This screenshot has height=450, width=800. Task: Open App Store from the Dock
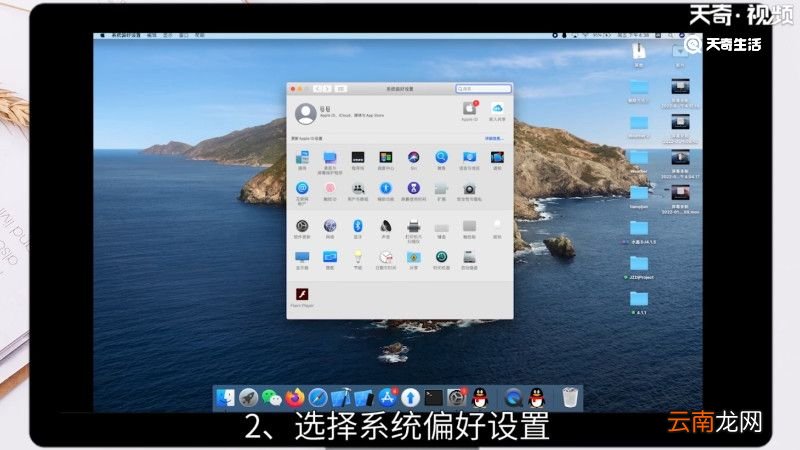(x=387, y=397)
